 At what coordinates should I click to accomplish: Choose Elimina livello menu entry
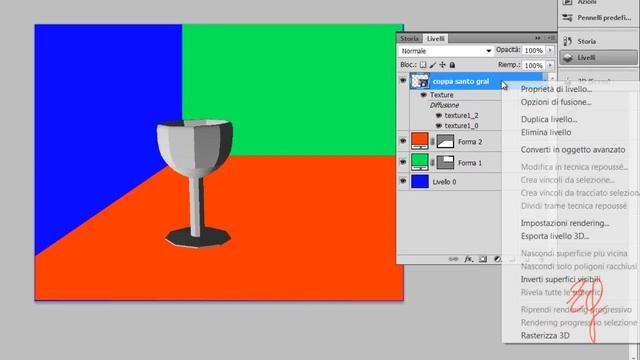[546, 132]
